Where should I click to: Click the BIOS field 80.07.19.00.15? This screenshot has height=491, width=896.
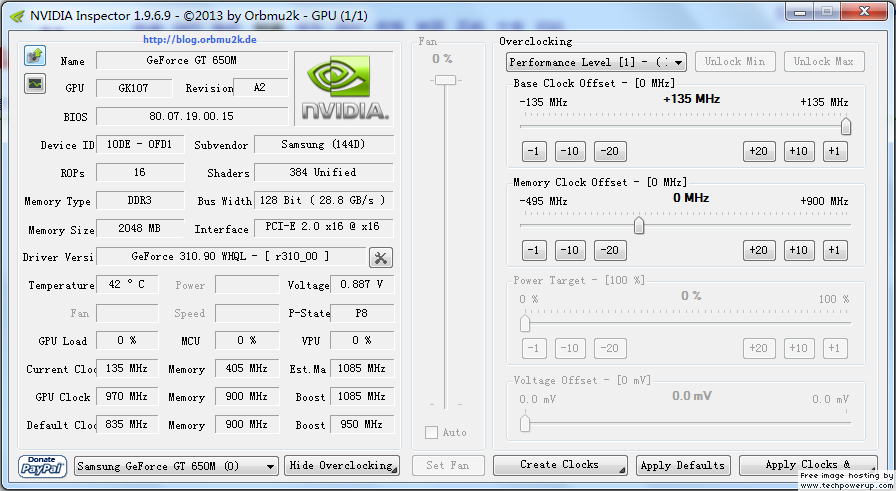coord(192,117)
